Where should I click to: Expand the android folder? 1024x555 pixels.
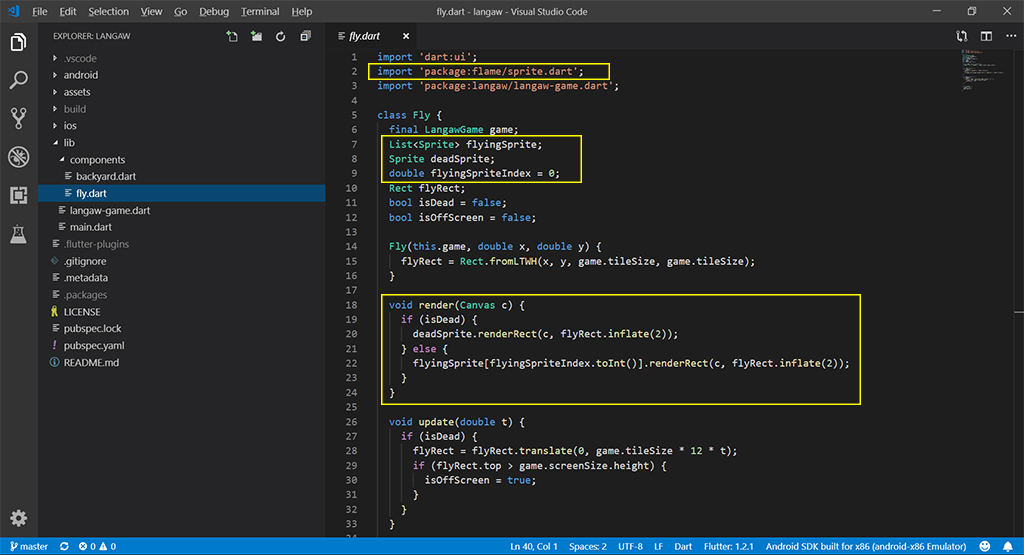80,75
